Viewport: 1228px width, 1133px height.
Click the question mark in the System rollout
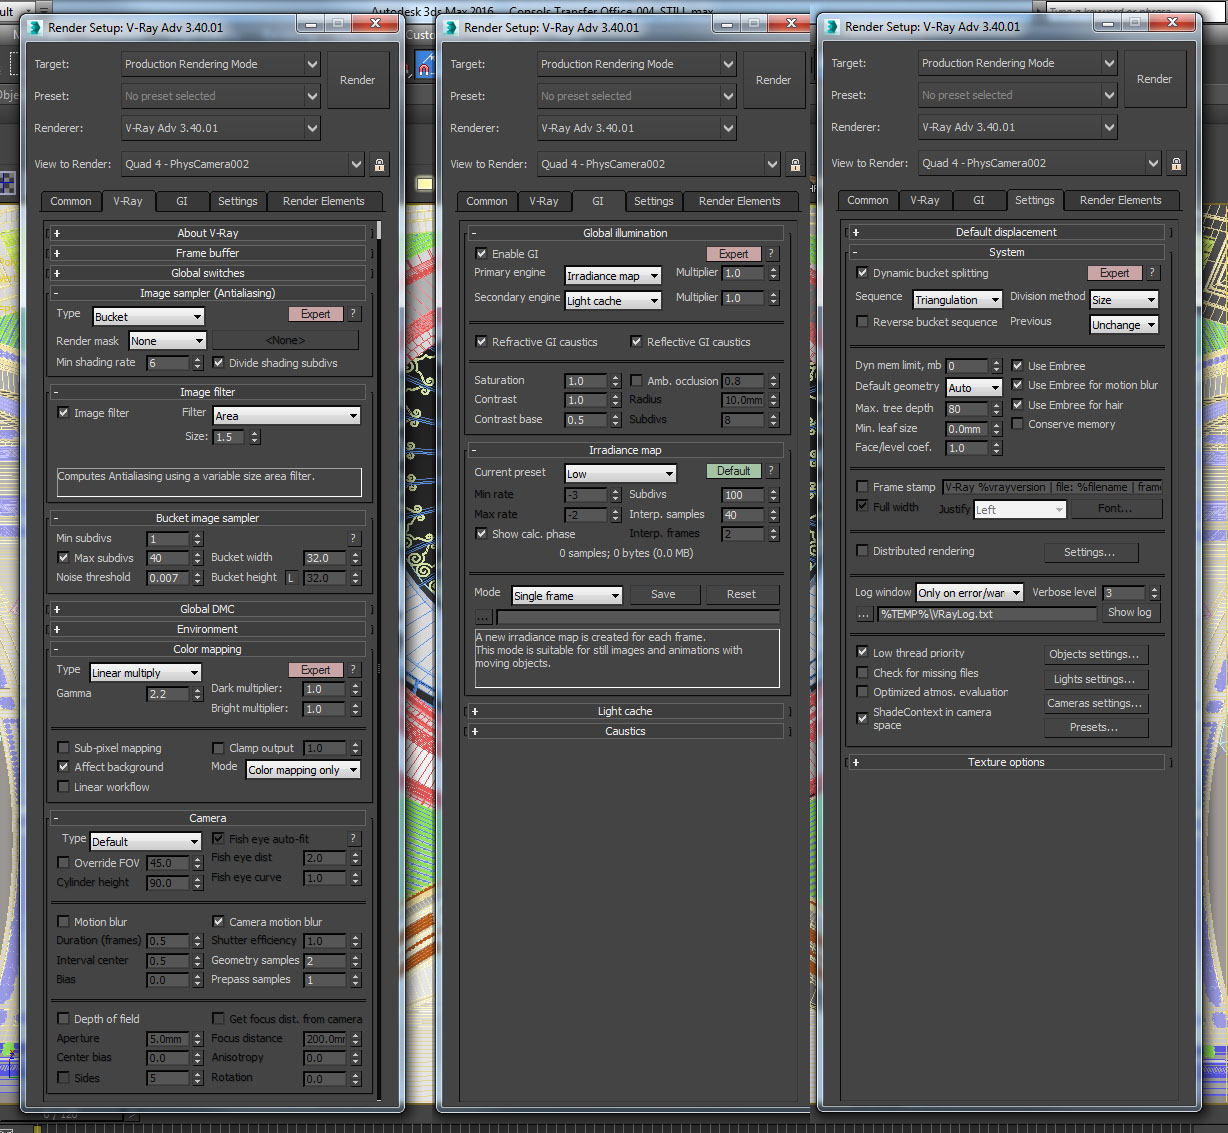click(x=1152, y=273)
